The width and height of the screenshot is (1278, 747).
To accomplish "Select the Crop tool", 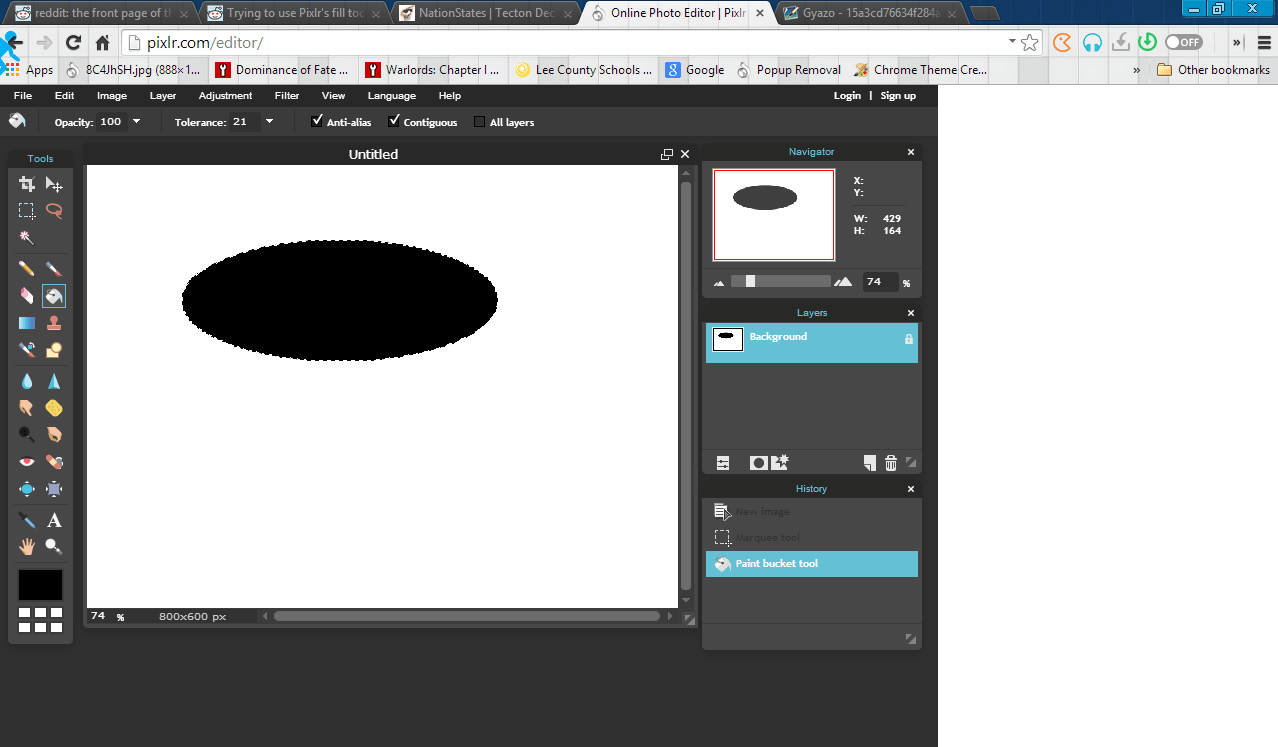I will 25,184.
